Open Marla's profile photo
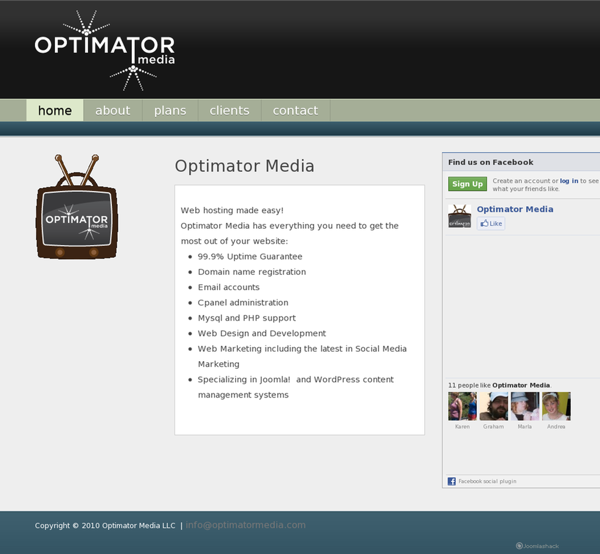The width and height of the screenshot is (600, 554). tap(525, 406)
